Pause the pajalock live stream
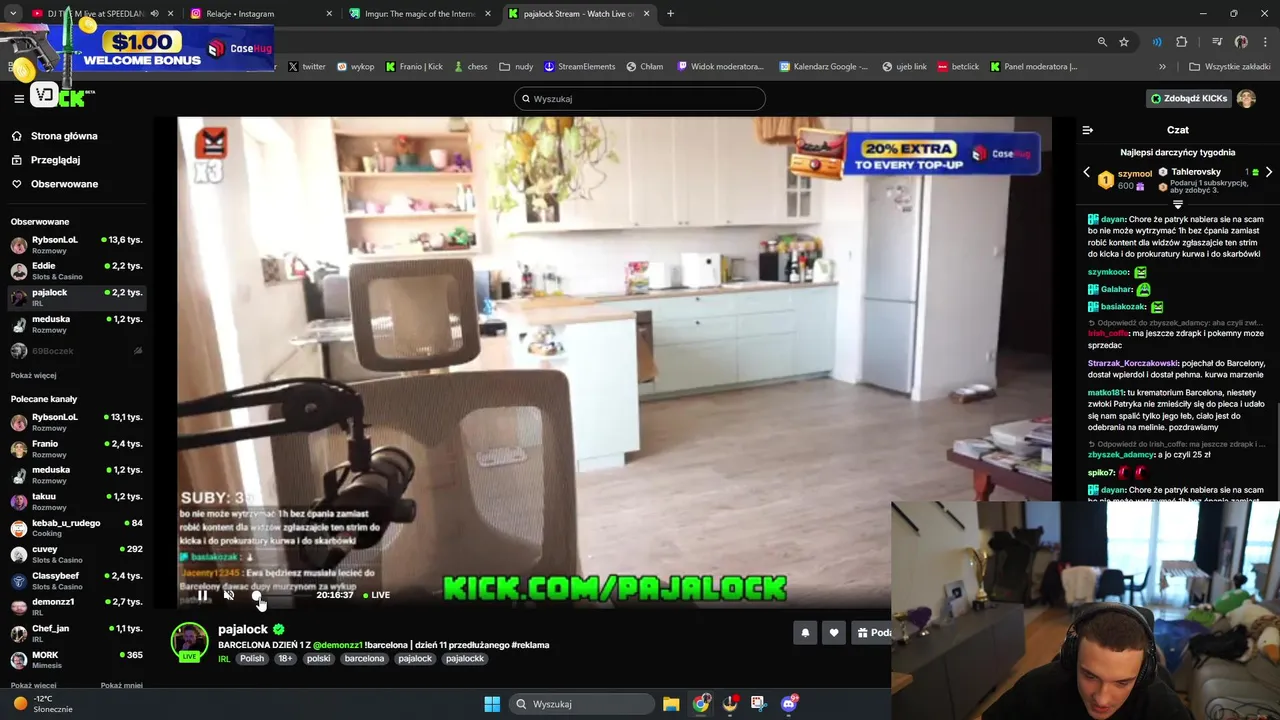The width and height of the screenshot is (1280, 720). point(202,595)
